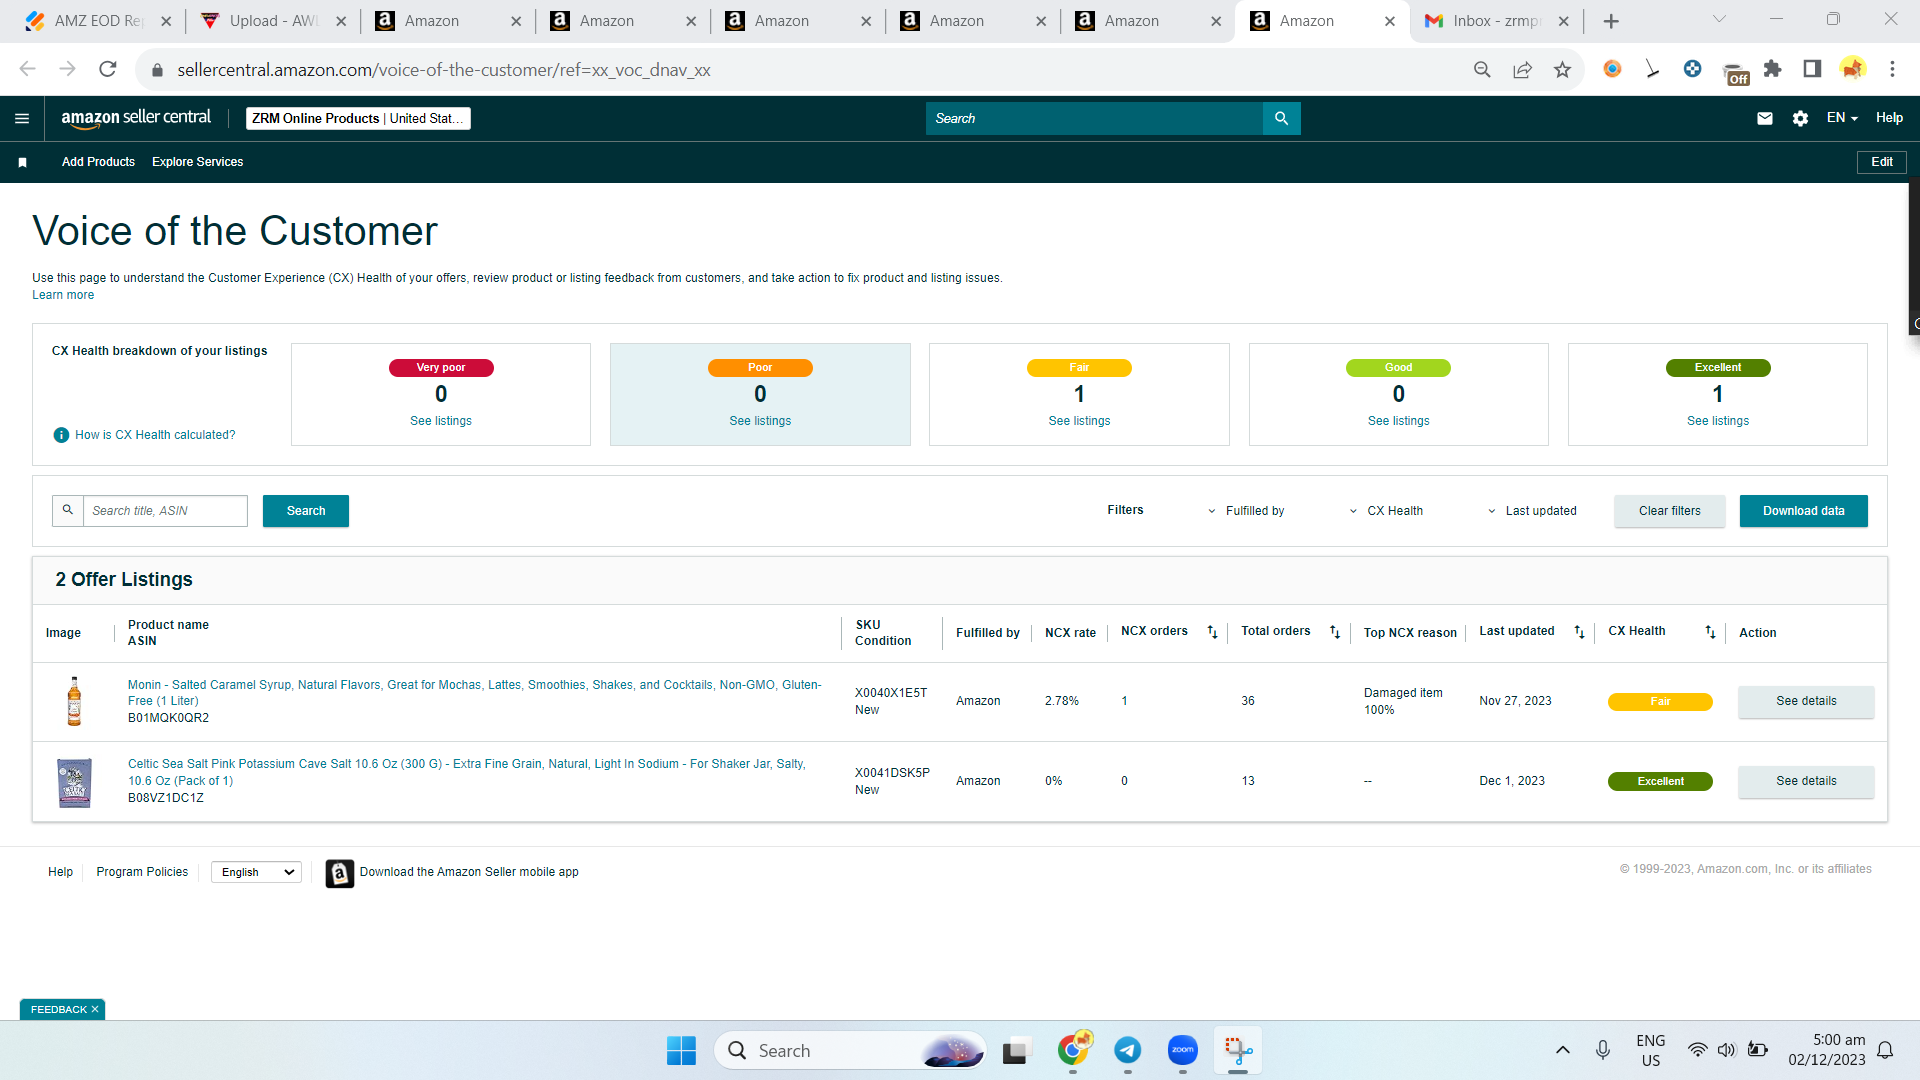See listings under Excellent
The image size is (1920, 1080).
point(1718,421)
